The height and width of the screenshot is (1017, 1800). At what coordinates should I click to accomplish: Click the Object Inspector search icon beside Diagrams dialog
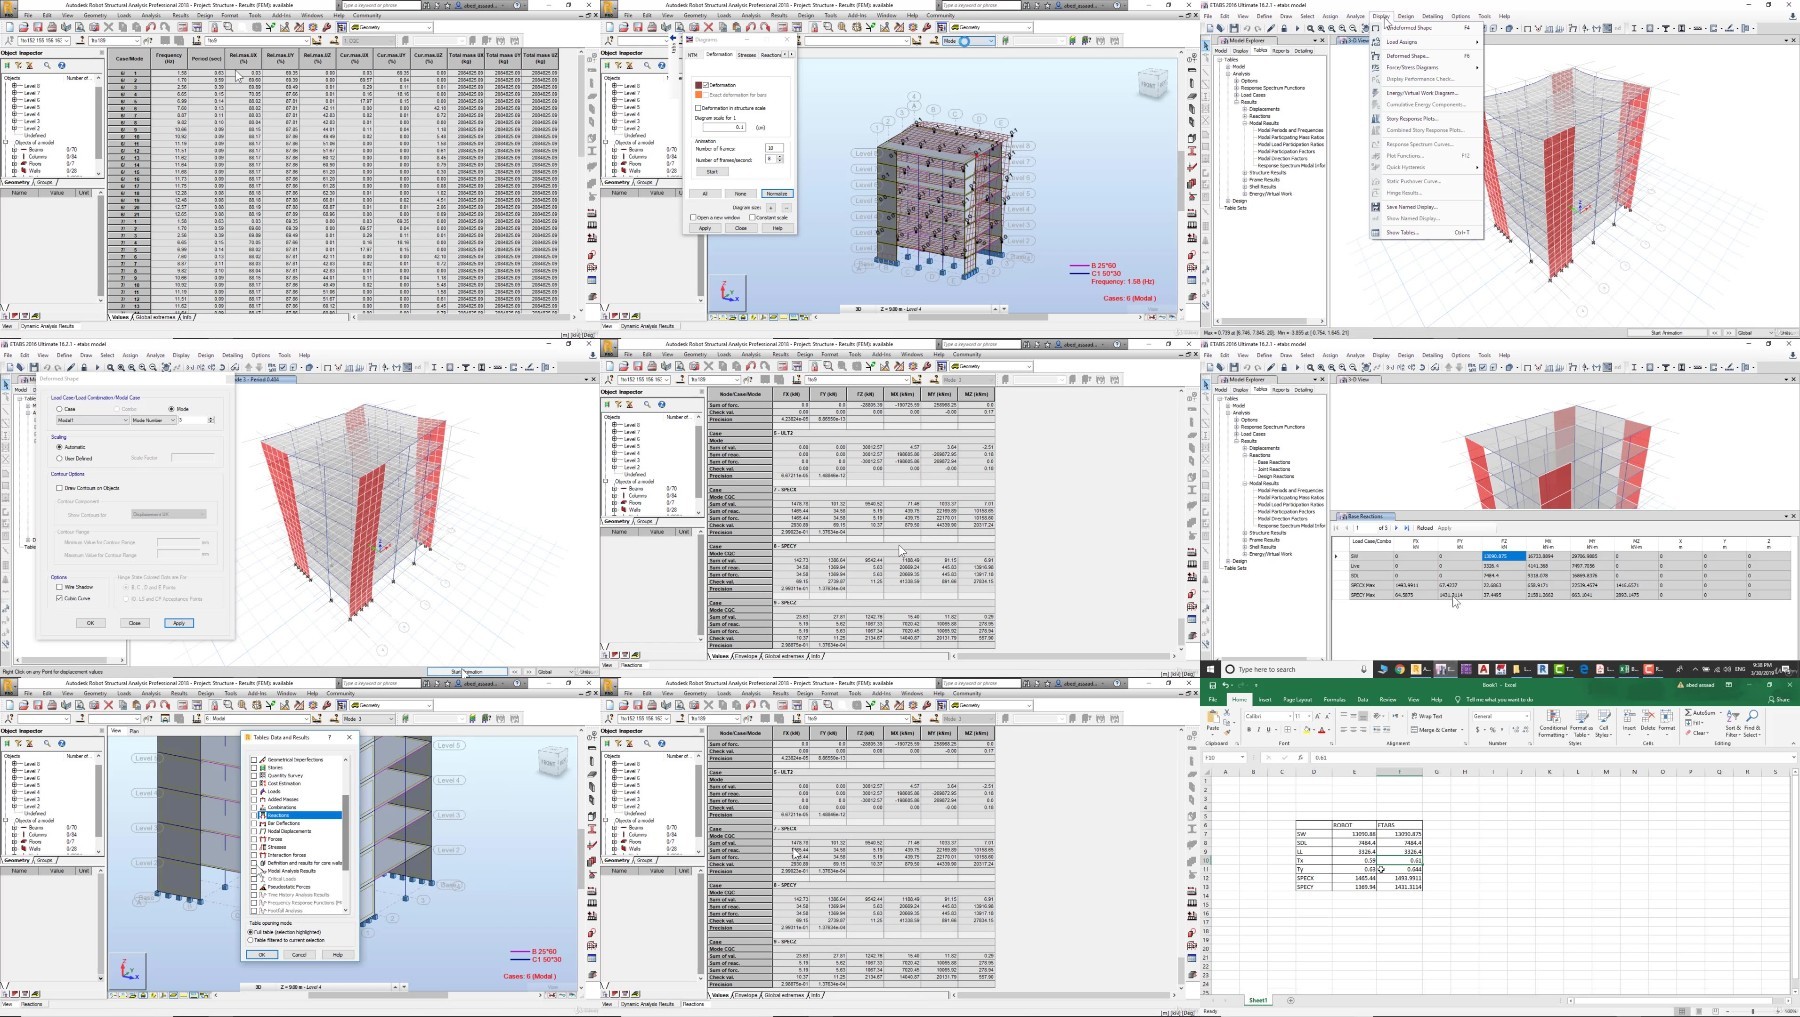click(x=647, y=65)
